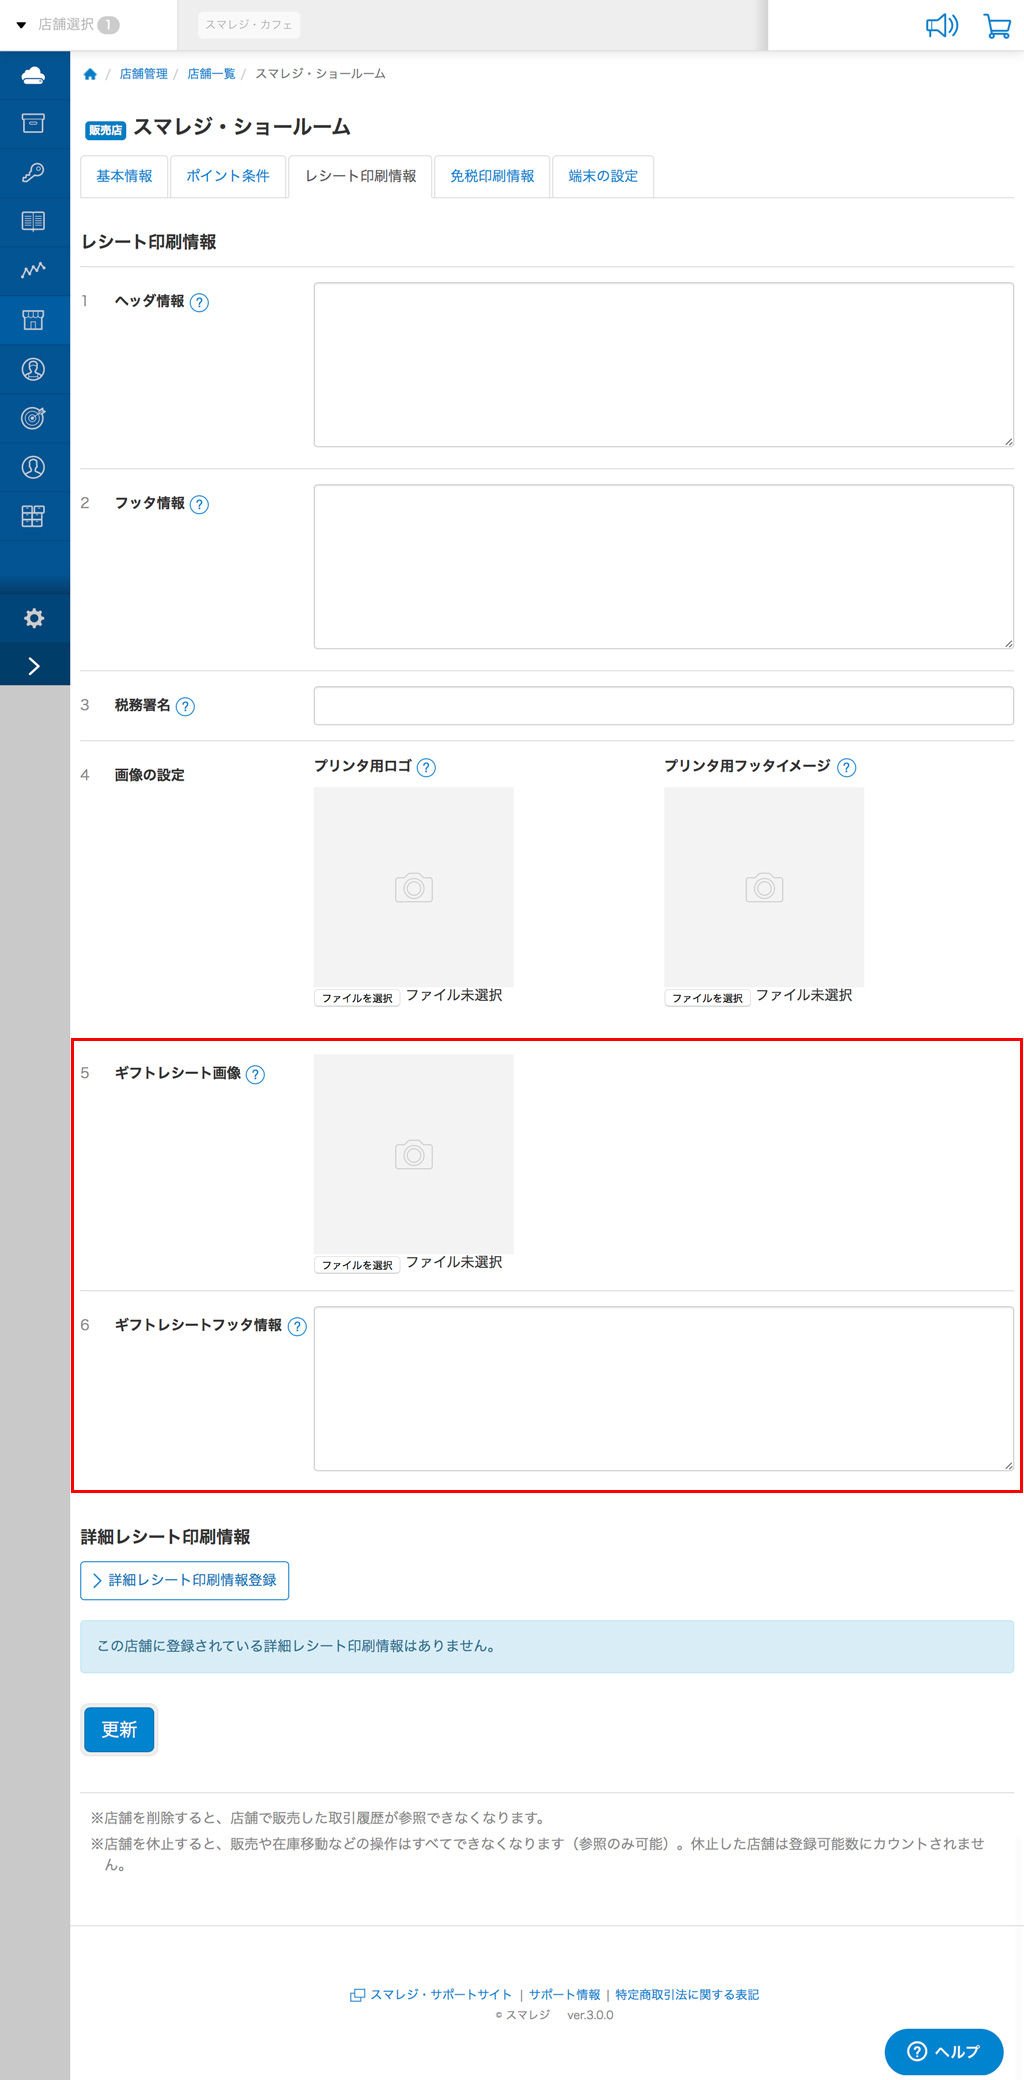Switch to the 免税印刷情報 tab
Screen dimensions: 1024x2080
(492, 177)
